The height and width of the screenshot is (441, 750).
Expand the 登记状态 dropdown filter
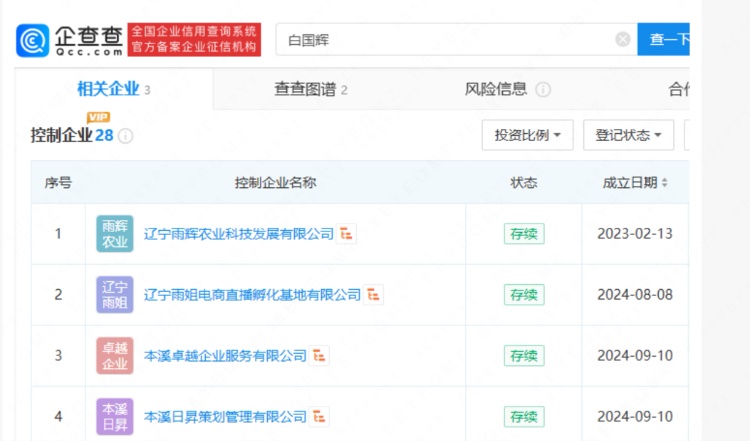pyautogui.click(x=628, y=135)
